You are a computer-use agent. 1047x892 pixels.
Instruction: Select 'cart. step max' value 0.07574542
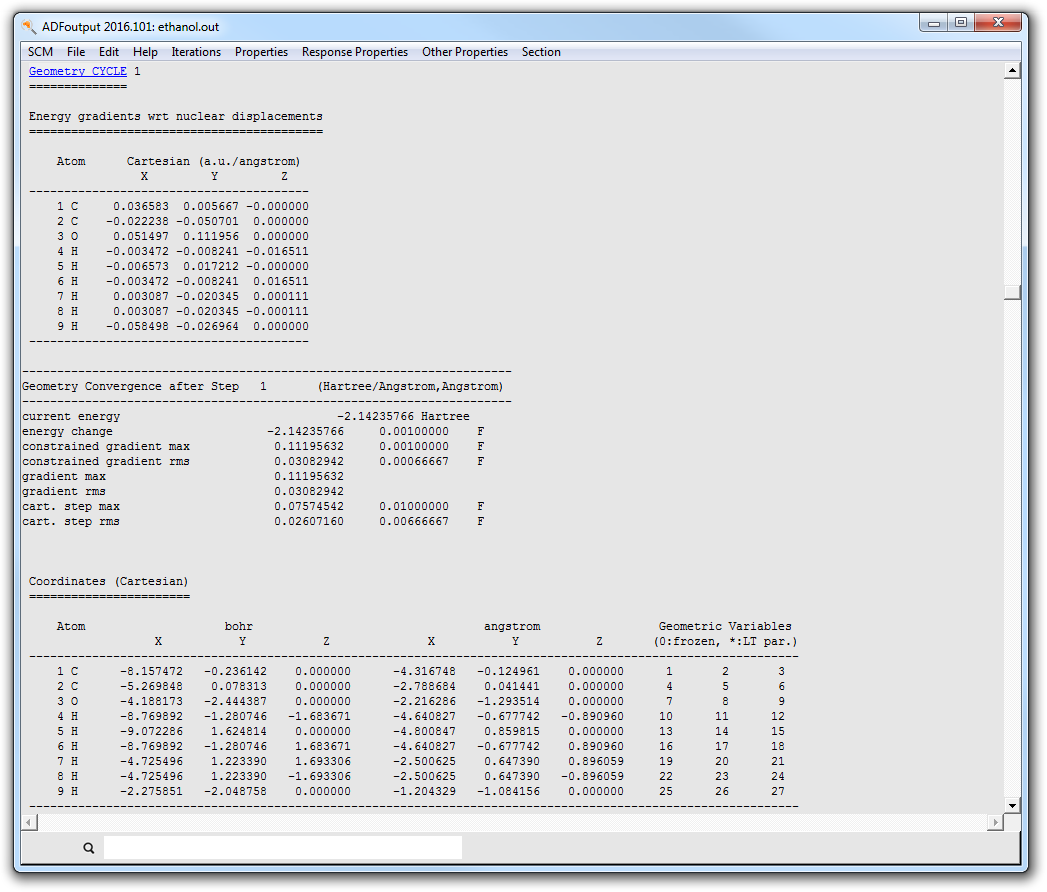309,507
